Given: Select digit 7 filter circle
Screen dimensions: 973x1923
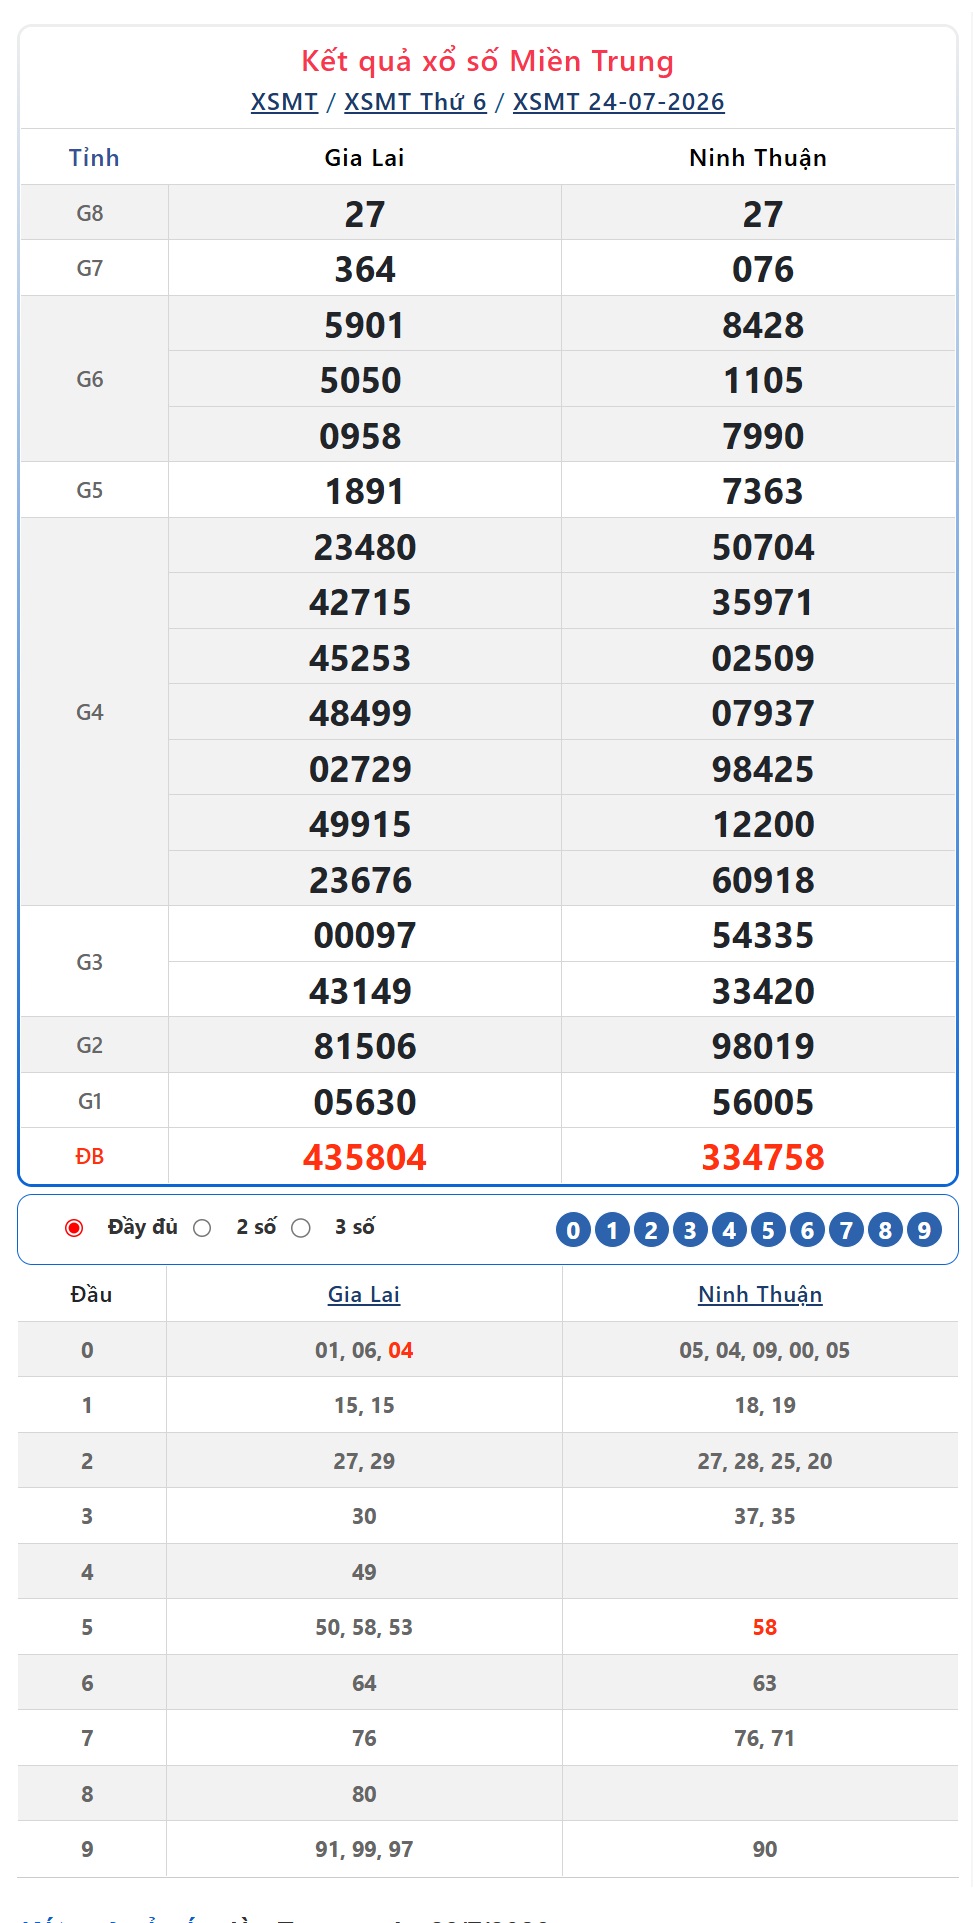Looking at the screenshot, I should (x=846, y=1229).
